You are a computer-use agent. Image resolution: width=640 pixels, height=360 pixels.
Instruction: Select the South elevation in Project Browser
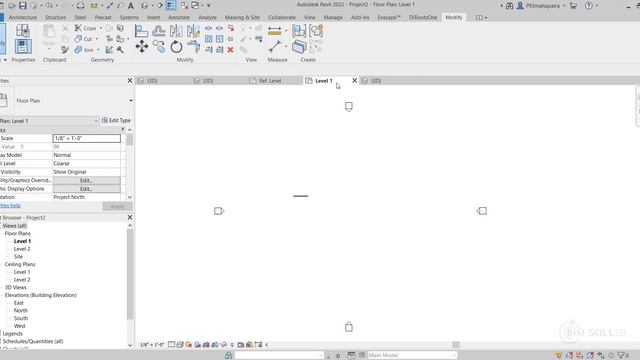coord(21,318)
